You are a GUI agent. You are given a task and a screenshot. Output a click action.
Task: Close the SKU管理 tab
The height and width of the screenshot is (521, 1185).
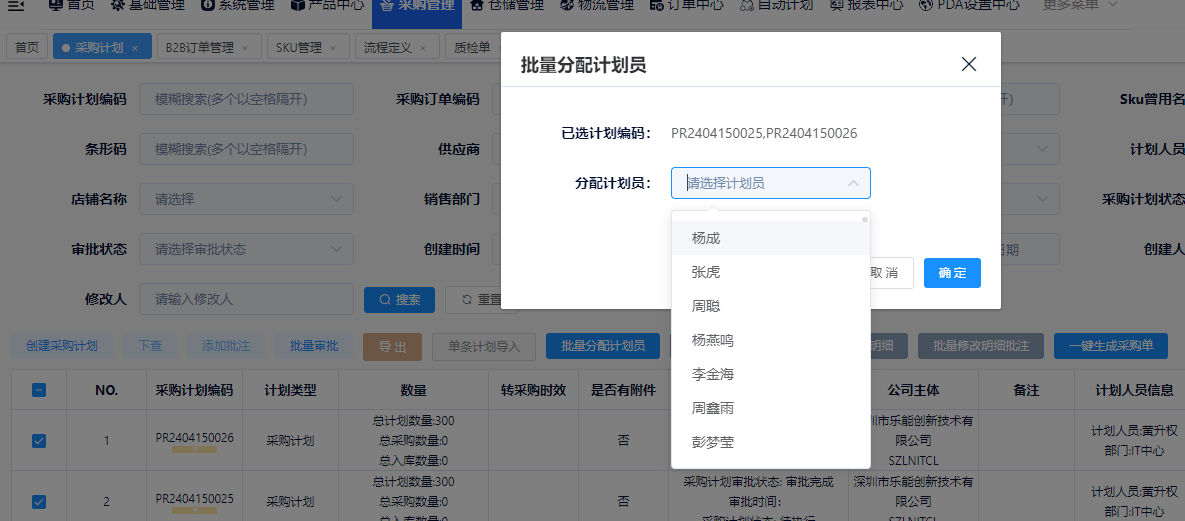tap(333, 48)
